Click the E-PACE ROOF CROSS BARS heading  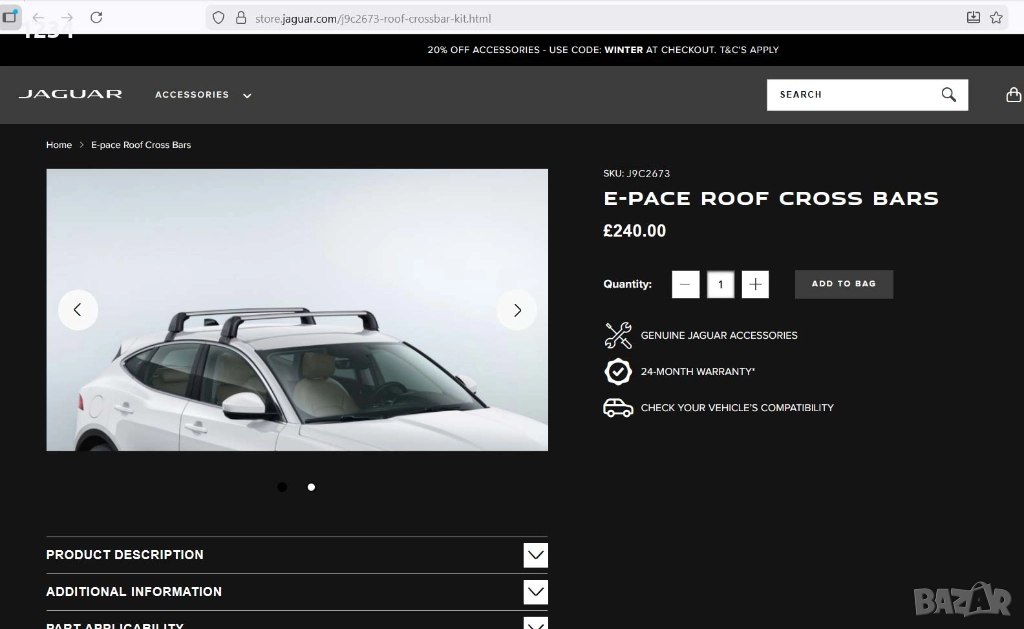pos(771,199)
